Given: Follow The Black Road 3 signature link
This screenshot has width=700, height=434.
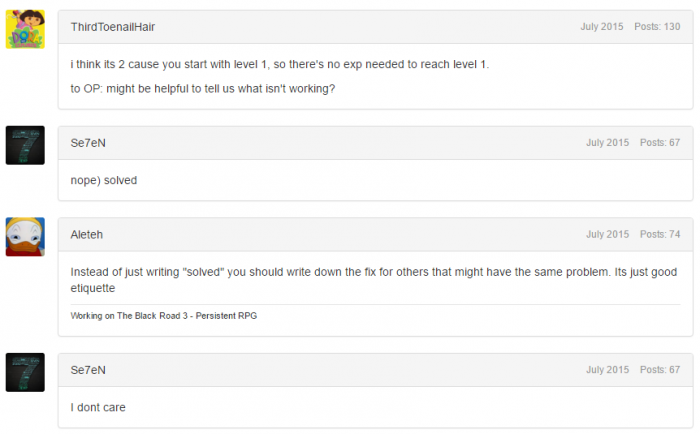Looking at the screenshot, I should tap(163, 316).
